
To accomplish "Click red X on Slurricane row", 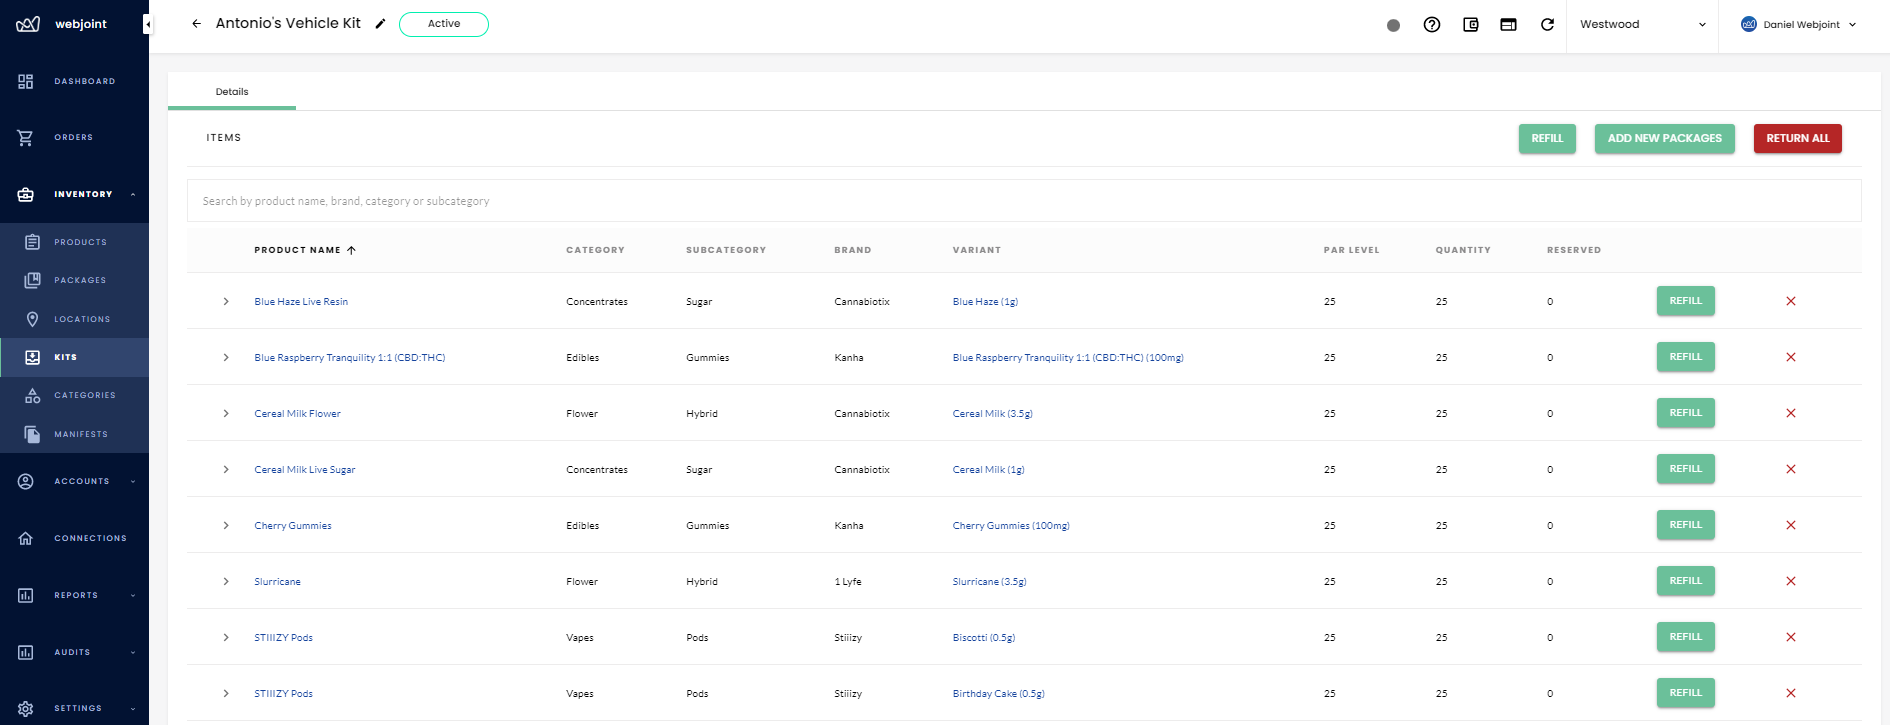I will point(1790,581).
